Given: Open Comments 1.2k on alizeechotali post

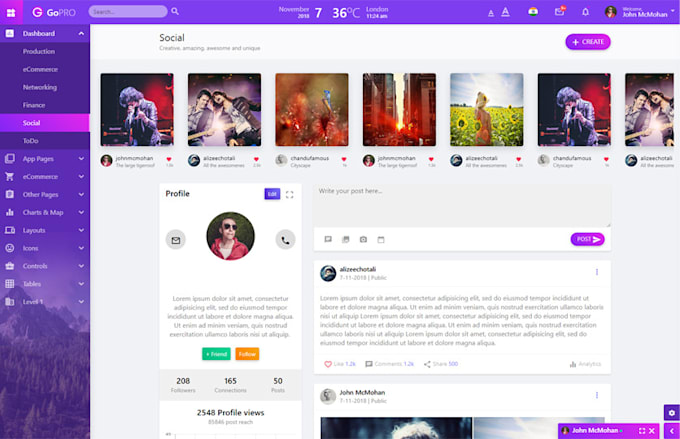Looking at the screenshot, I should [389, 364].
